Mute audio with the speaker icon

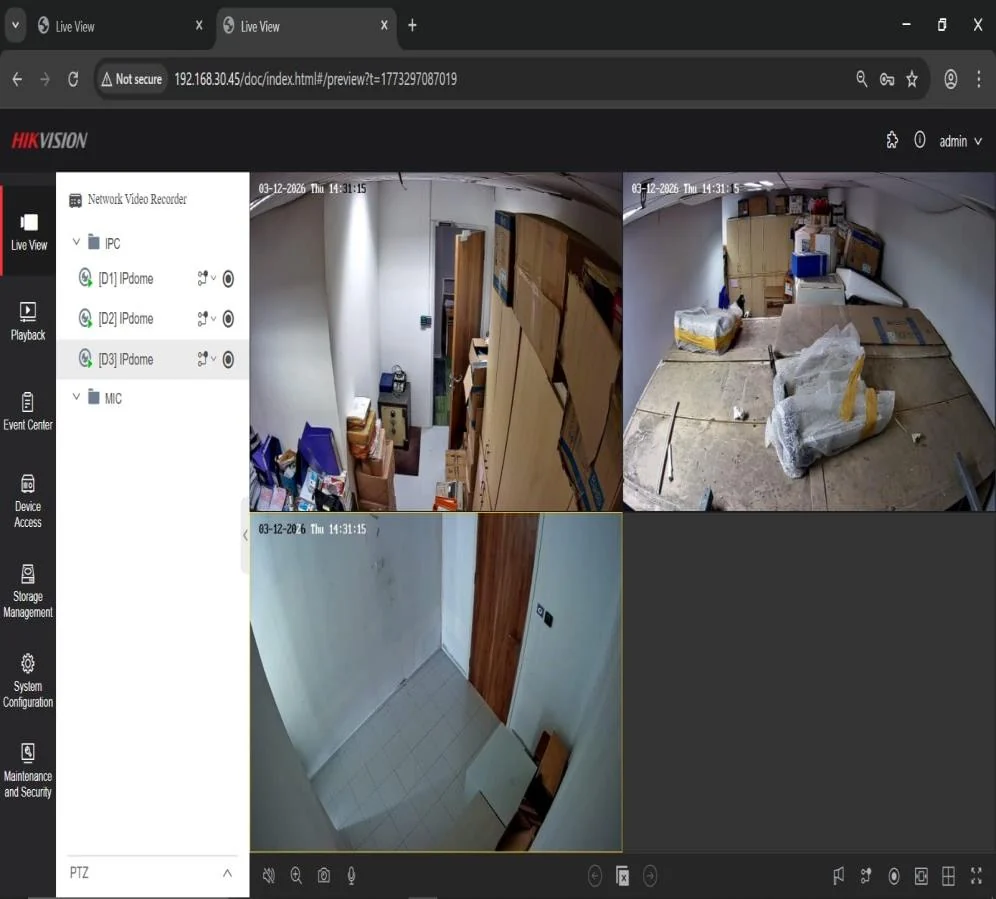(269, 875)
